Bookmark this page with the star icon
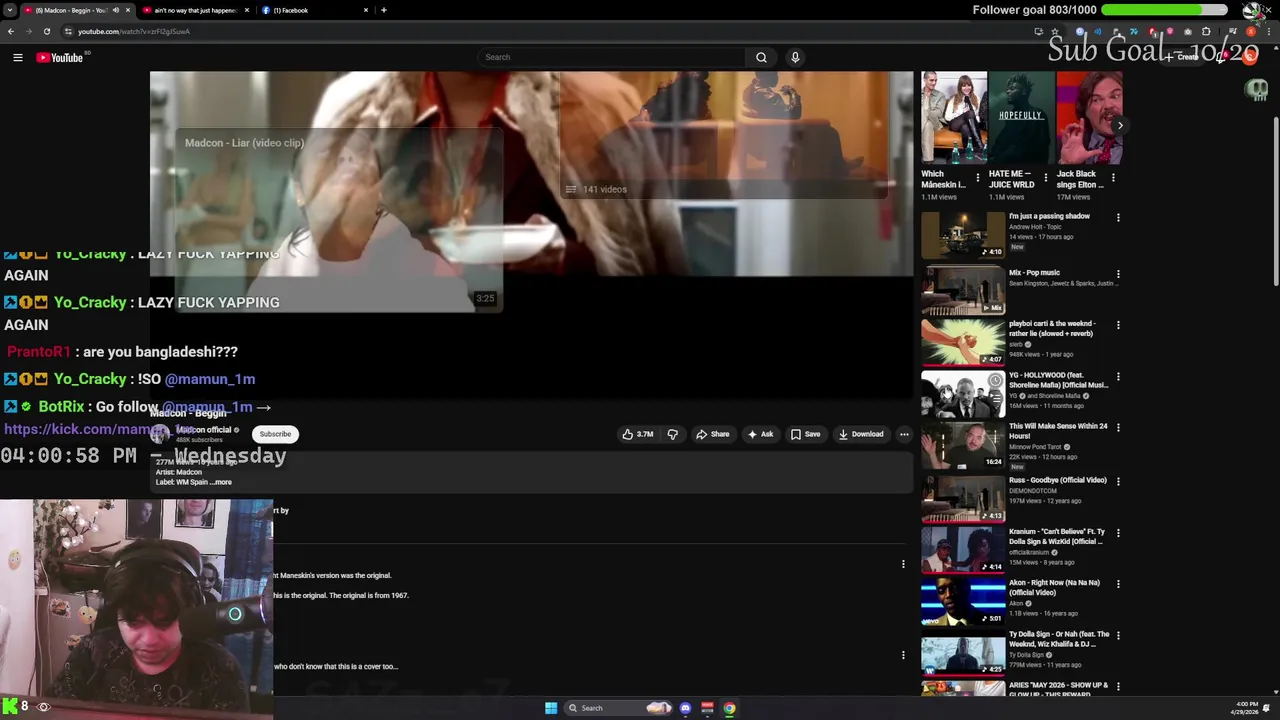This screenshot has height=720, width=1280. tap(1054, 31)
